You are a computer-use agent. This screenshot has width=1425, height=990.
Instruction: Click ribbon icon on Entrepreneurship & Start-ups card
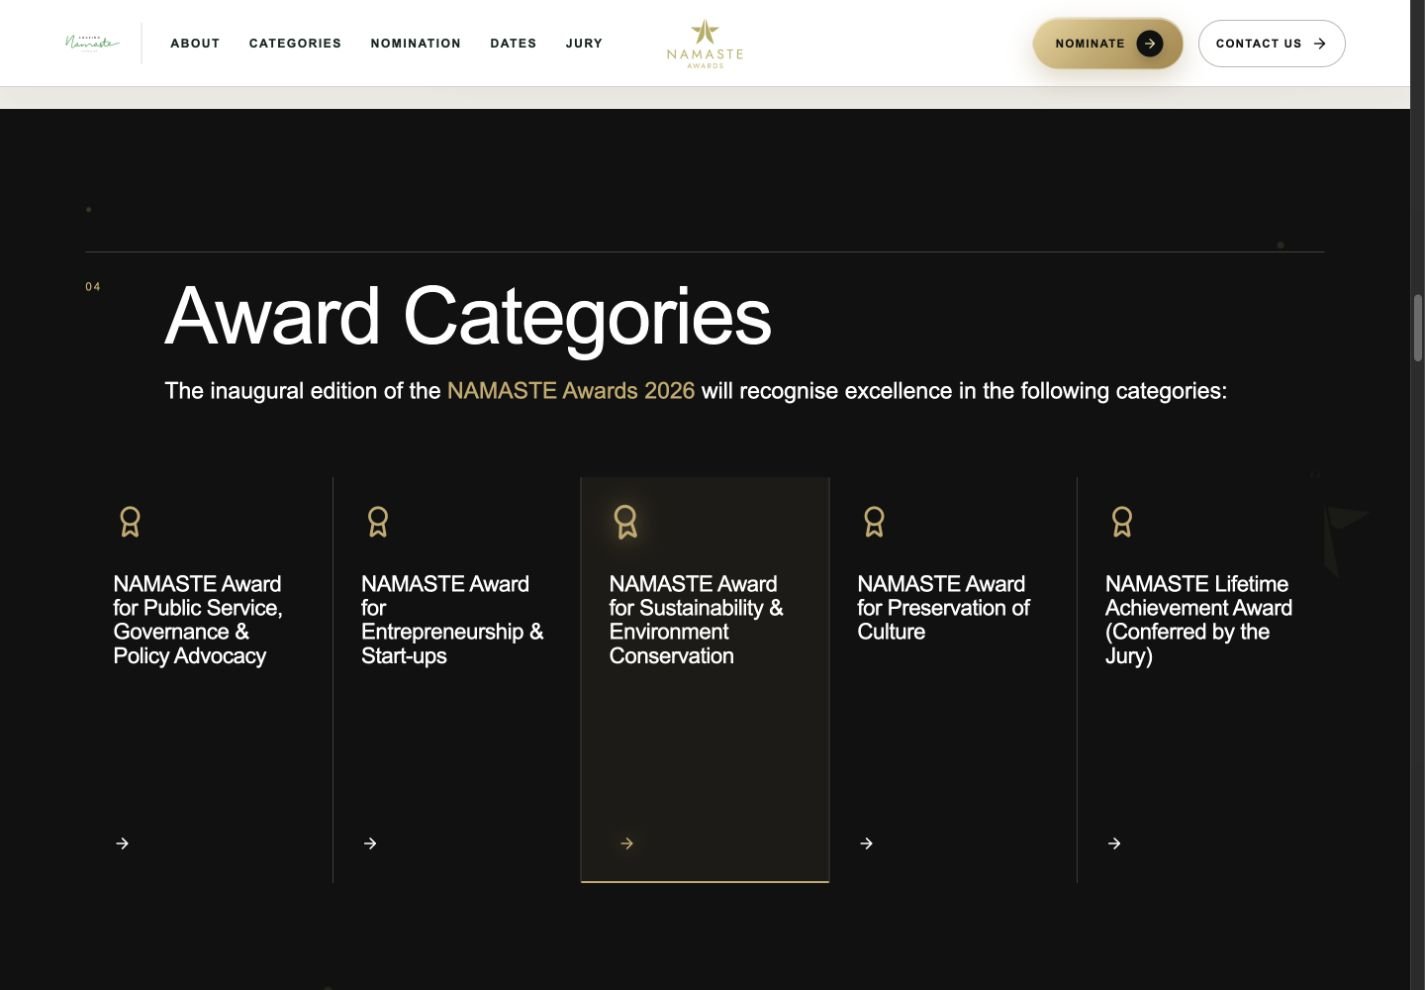click(x=378, y=522)
